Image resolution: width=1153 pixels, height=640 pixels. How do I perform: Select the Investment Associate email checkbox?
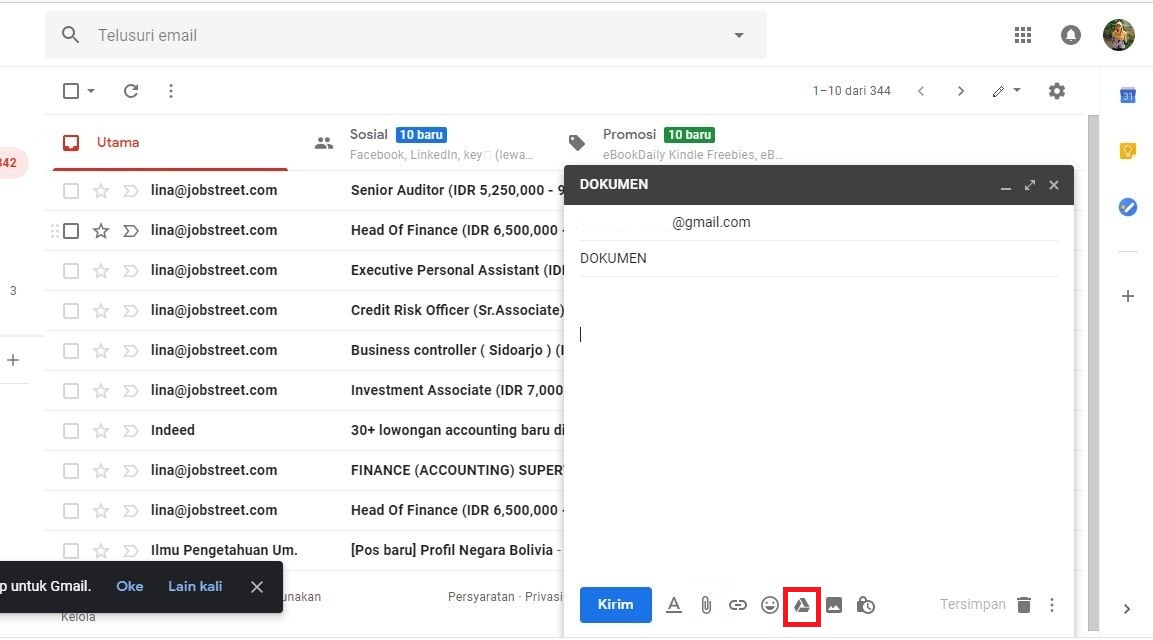(71, 391)
